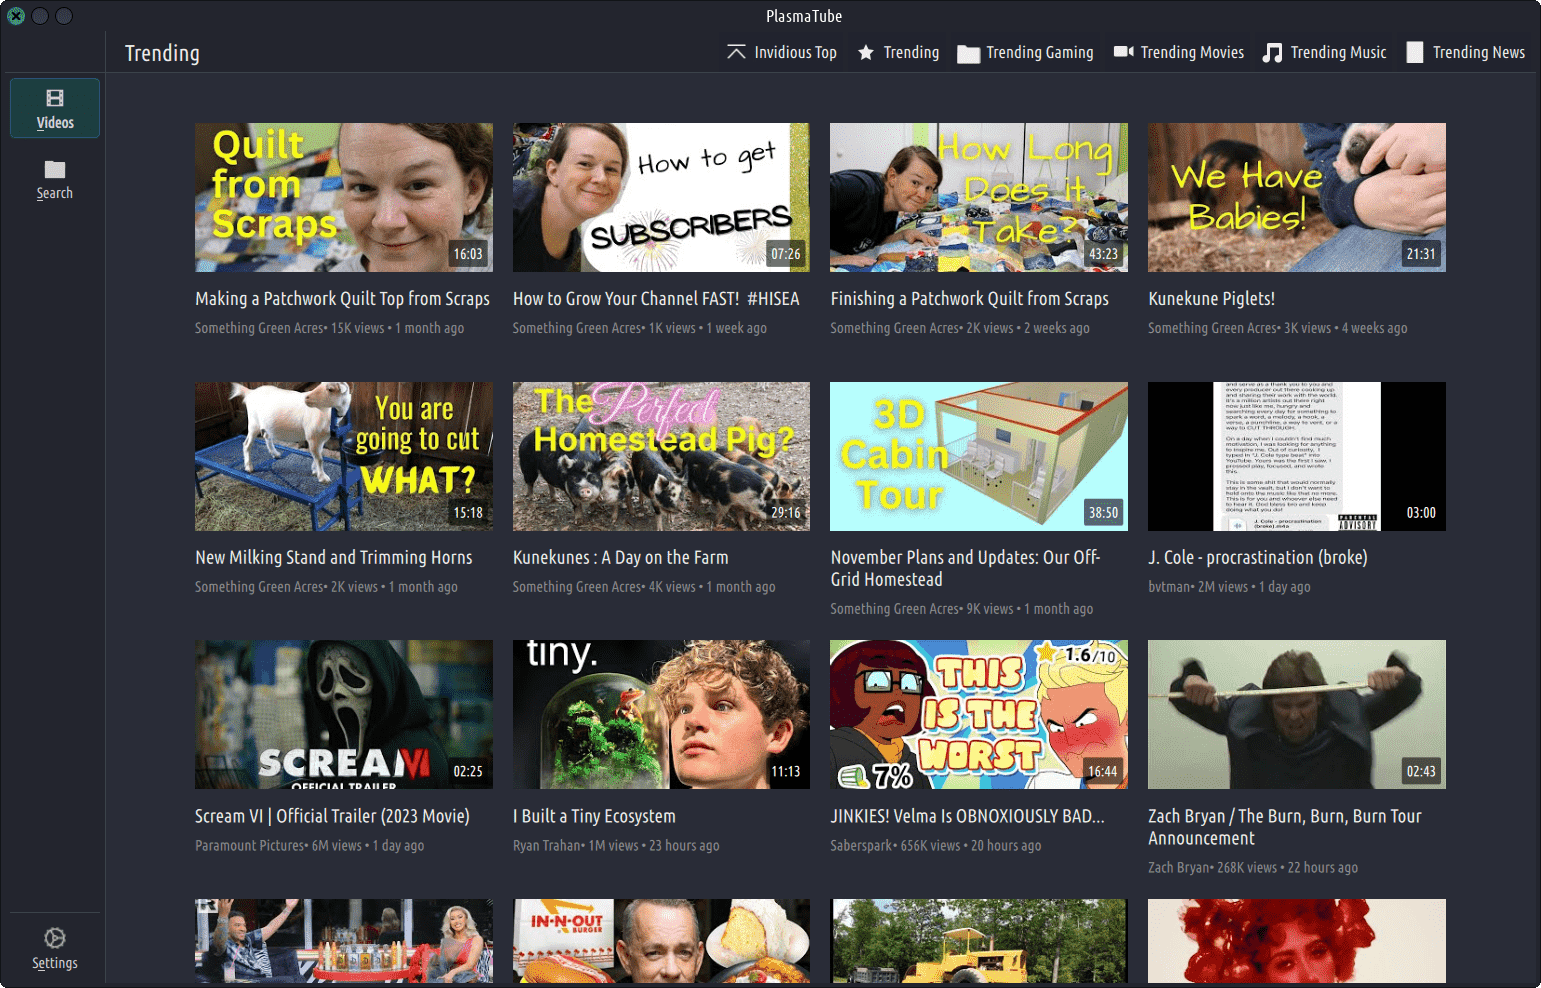
Task: Open the Settings gear icon
Action: click(55, 938)
